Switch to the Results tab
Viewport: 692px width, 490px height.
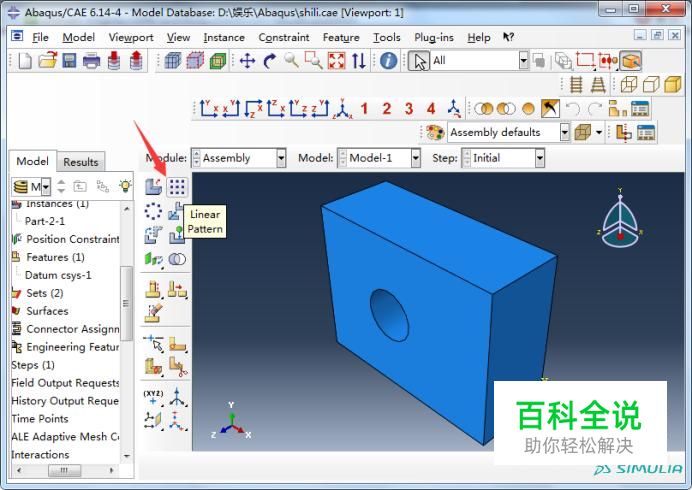pos(81,162)
